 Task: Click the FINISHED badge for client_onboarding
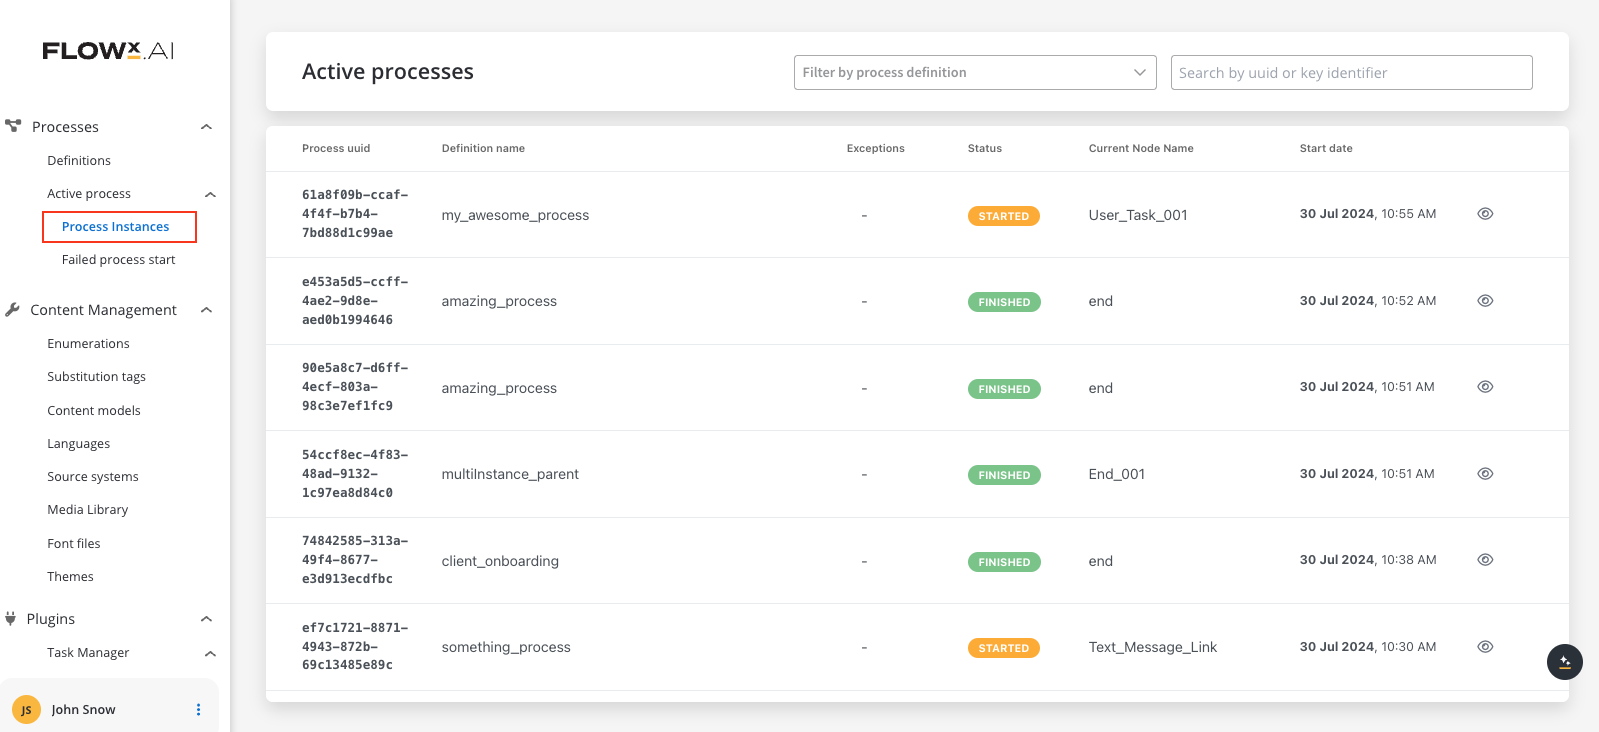[1004, 562]
